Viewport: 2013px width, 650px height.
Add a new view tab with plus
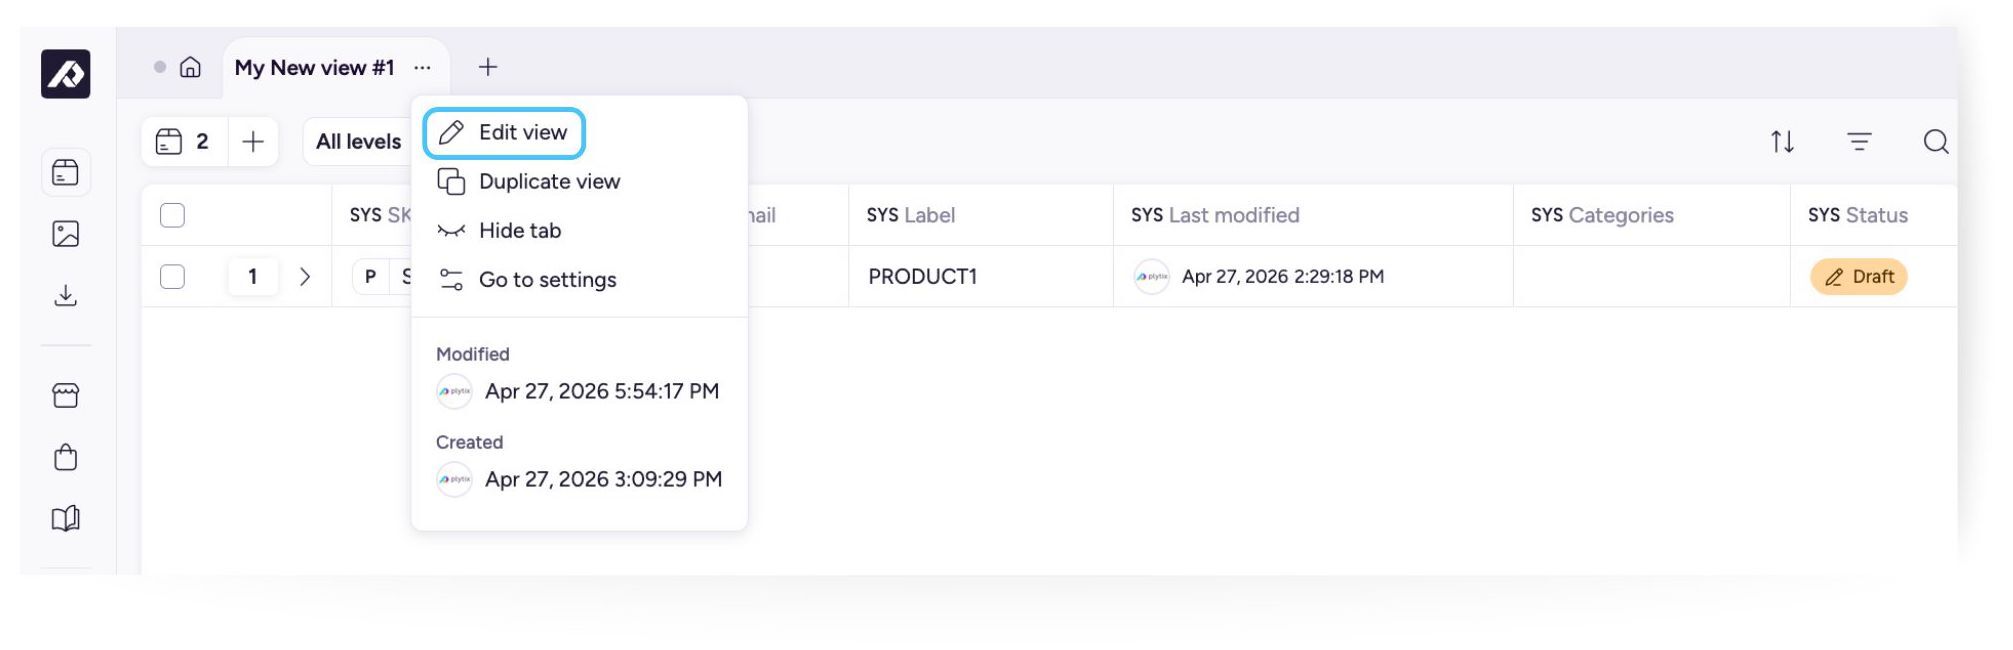(x=488, y=67)
